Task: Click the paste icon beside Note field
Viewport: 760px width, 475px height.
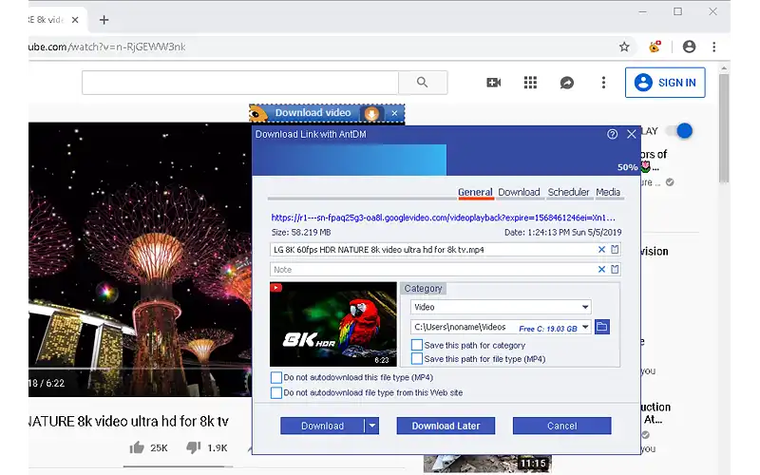Action: tap(615, 269)
